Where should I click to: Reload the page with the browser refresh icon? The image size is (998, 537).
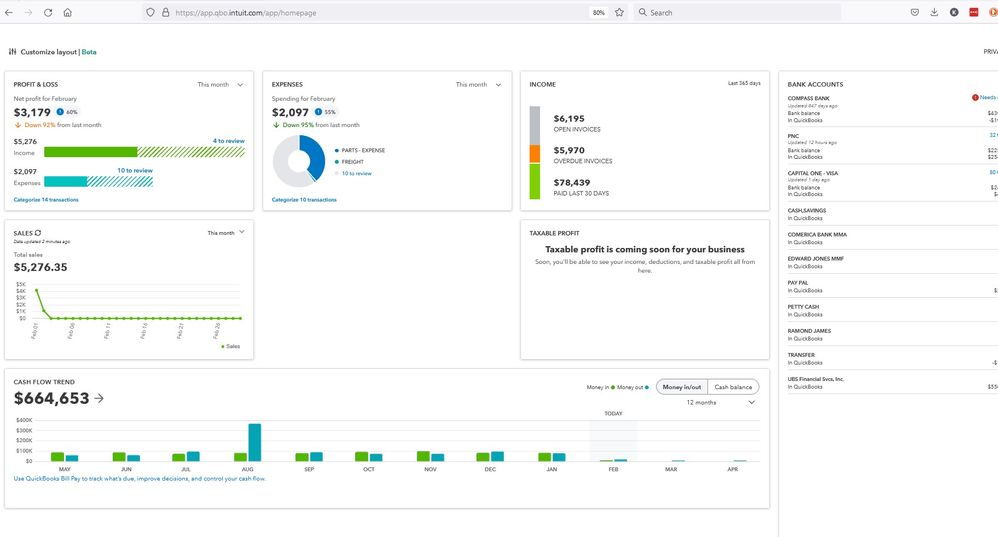48,13
